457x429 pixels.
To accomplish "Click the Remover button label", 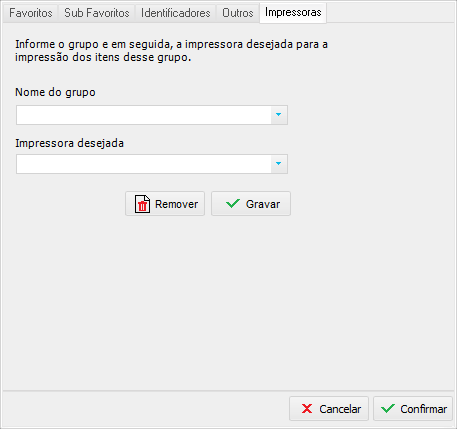I will (x=176, y=204).
